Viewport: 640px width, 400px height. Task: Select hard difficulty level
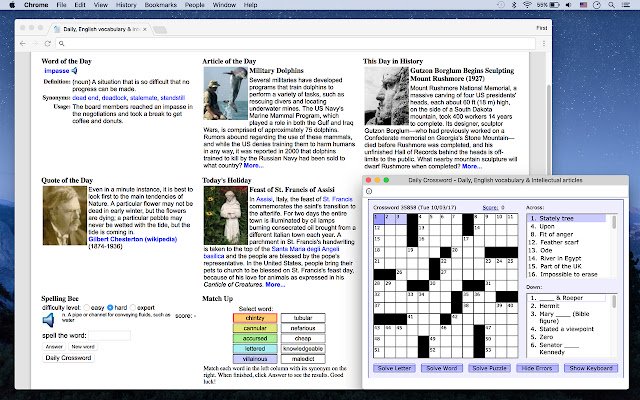(x=110, y=308)
